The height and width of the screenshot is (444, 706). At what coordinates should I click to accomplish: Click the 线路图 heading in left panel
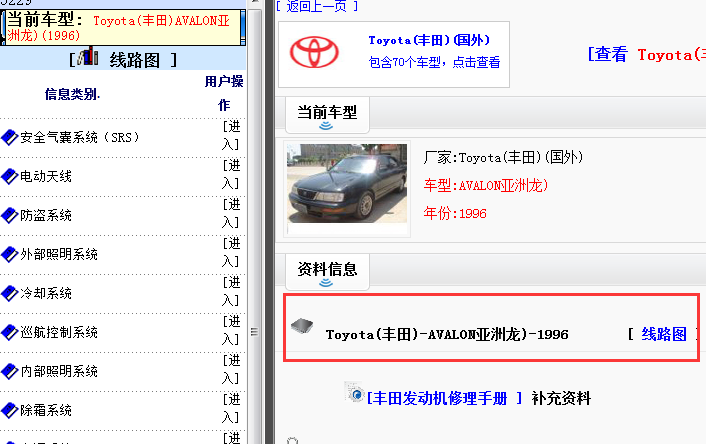tap(135, 60)
